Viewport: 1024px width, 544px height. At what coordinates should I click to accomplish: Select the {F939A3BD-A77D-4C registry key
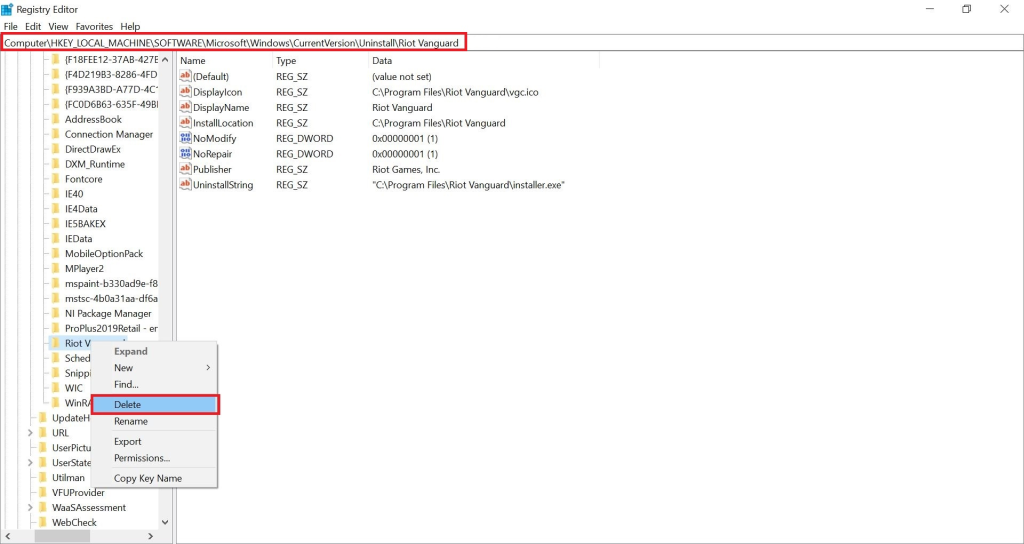coord(111,89)
